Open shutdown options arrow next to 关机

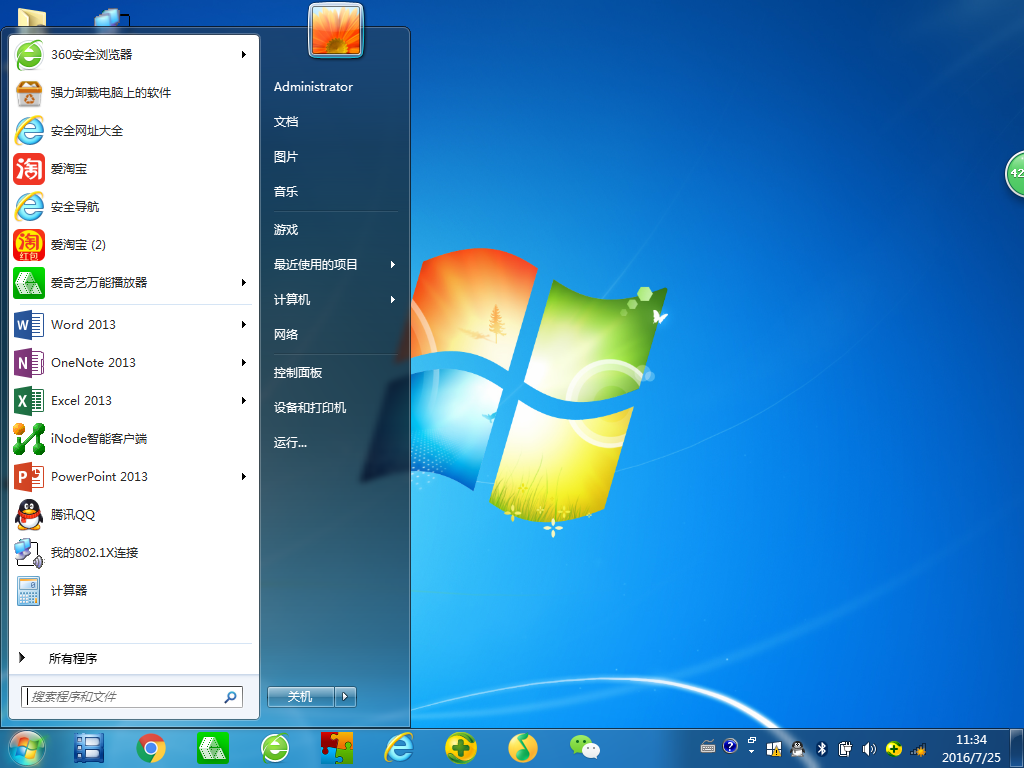pos(345,697)
